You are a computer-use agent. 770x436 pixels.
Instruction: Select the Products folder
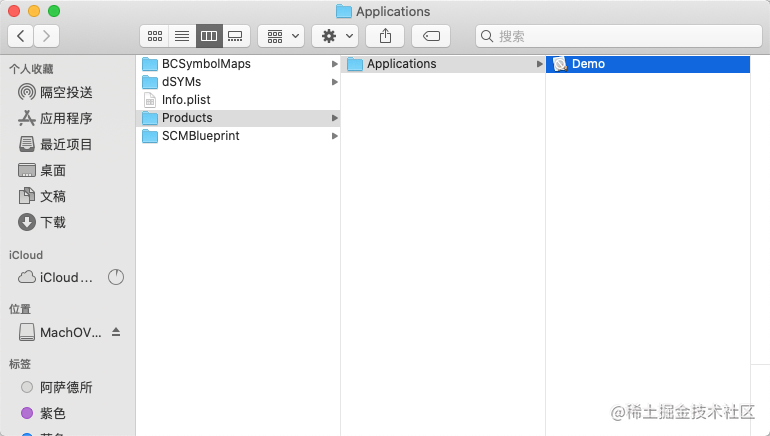238,118
